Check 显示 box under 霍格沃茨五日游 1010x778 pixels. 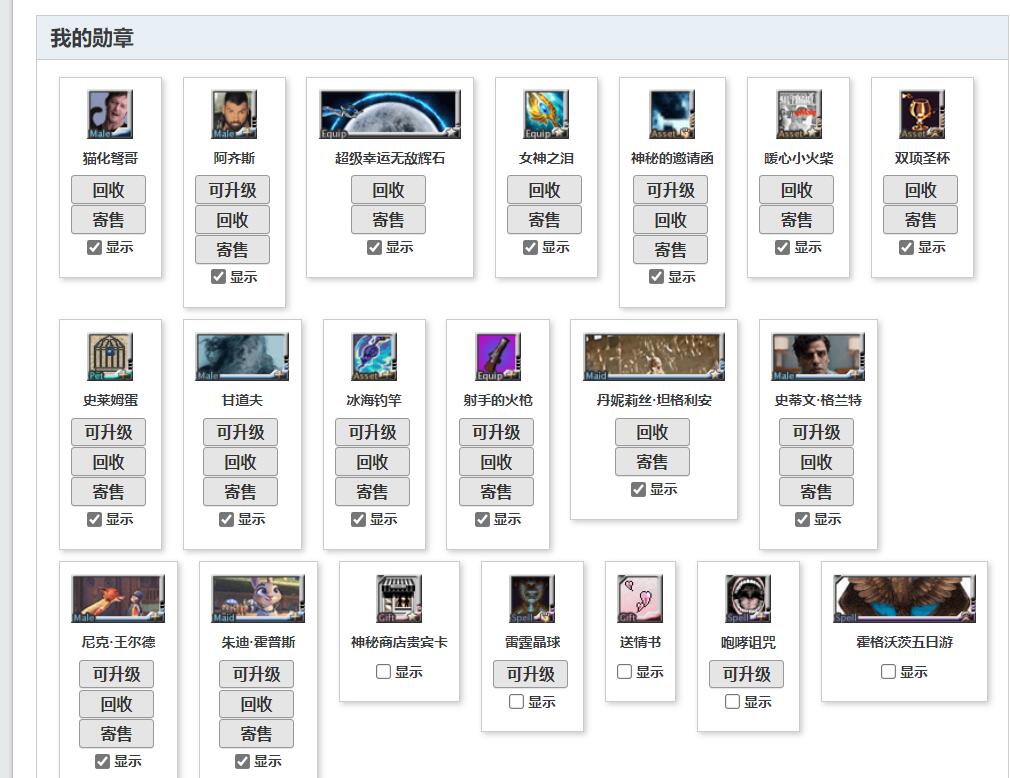(888, 672)
